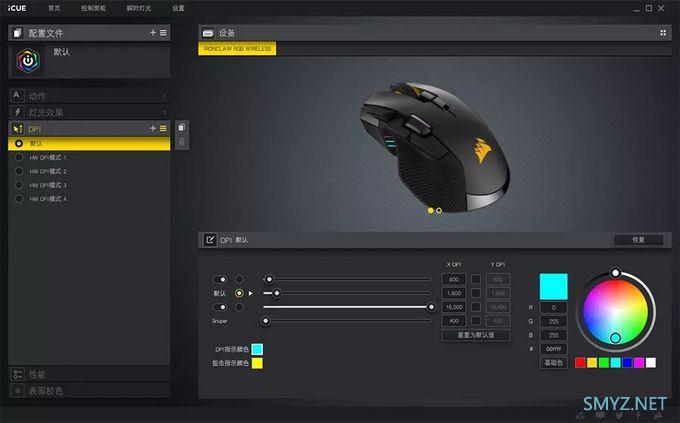Image resolution: width=680 pixels, height=423 pixels.
Task: Click the 表面校色 surface calibration icon
Action: pyautogui.click(x=18, y=391)
